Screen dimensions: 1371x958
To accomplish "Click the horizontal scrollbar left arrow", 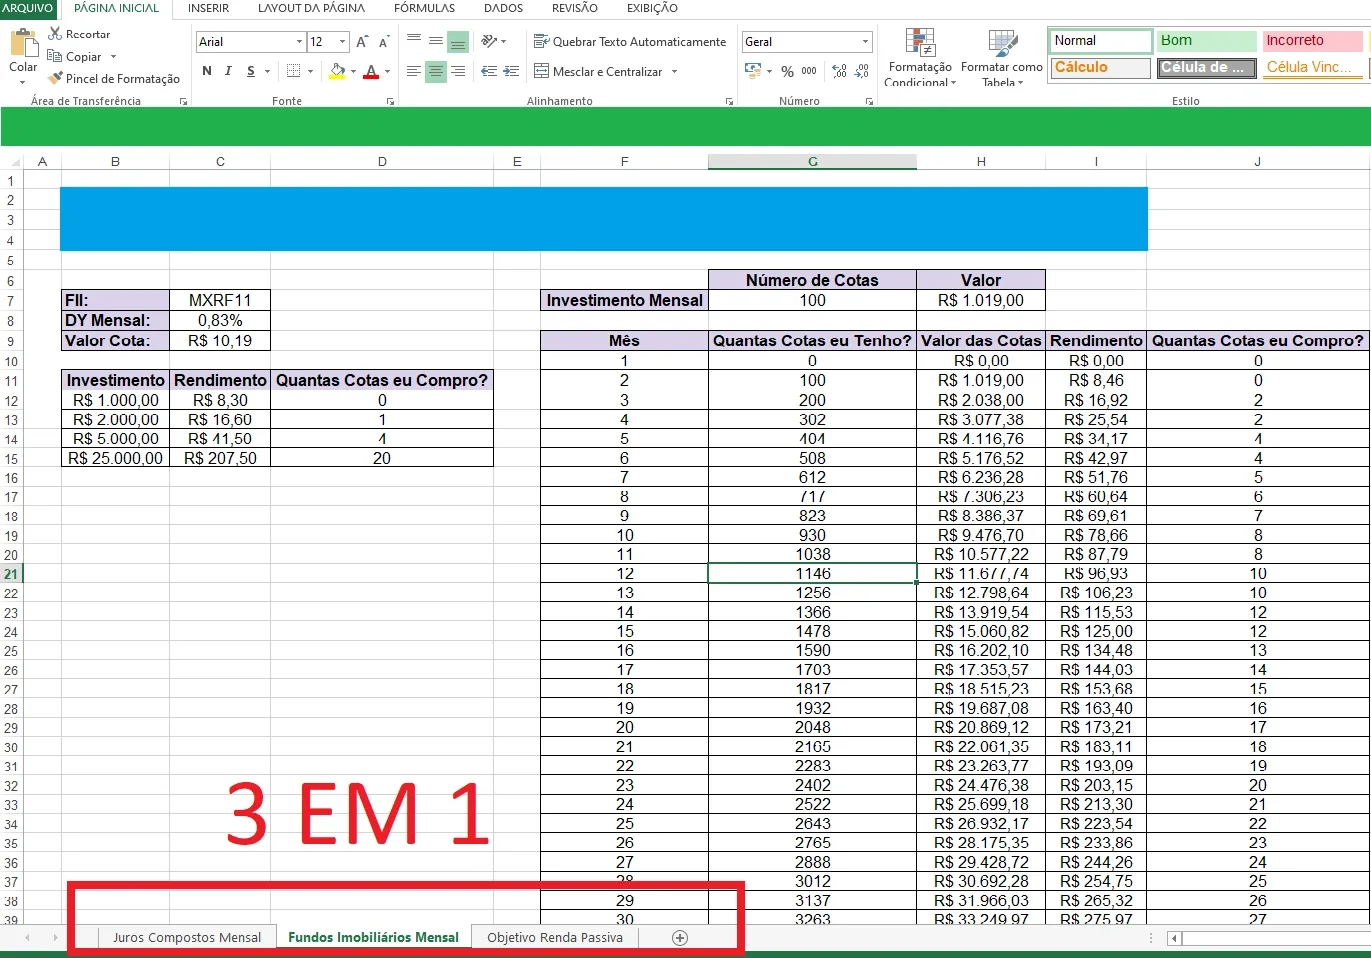I will (1175, 938).
